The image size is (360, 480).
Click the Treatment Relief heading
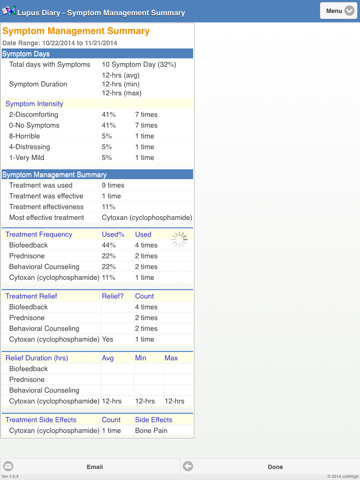pyautogui.click(x=31, y=296)
